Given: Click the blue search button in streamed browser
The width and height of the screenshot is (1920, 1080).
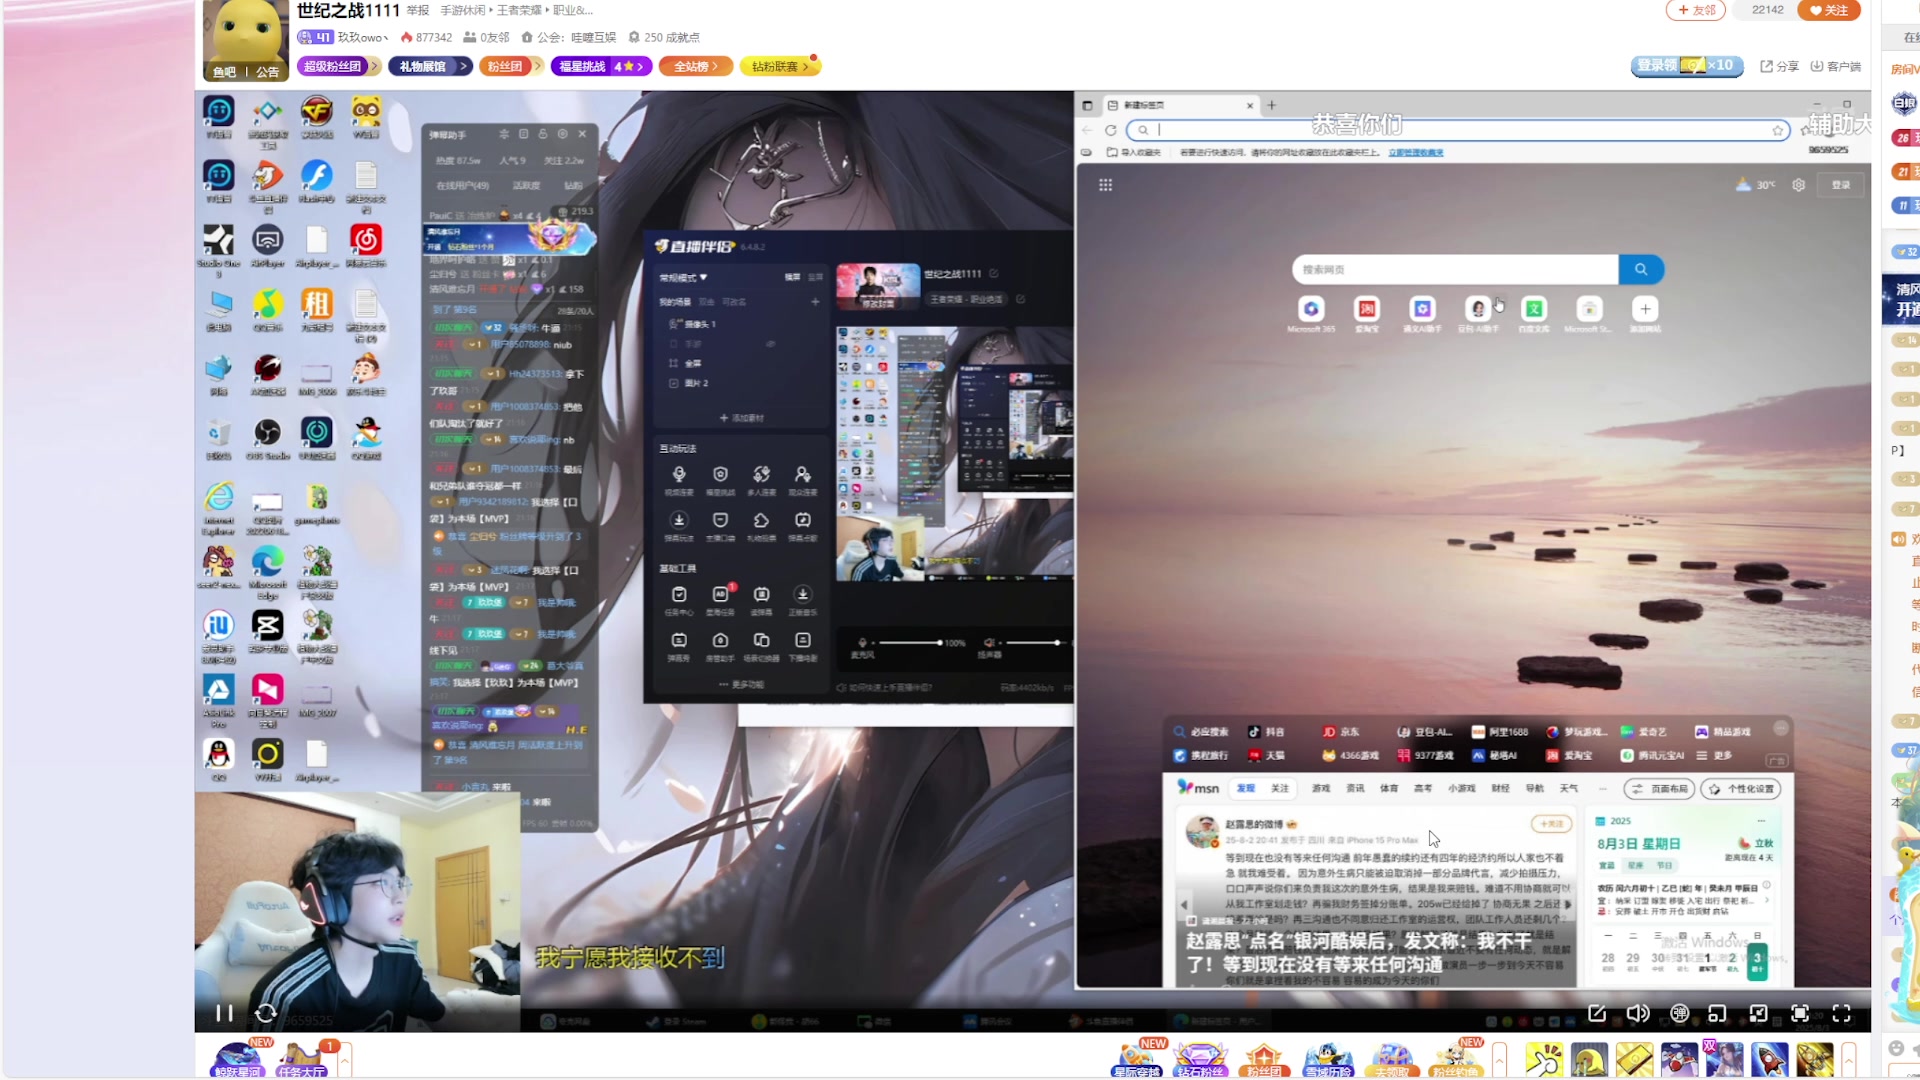Looking at the screenshot, I should (x=1641, y=269).
